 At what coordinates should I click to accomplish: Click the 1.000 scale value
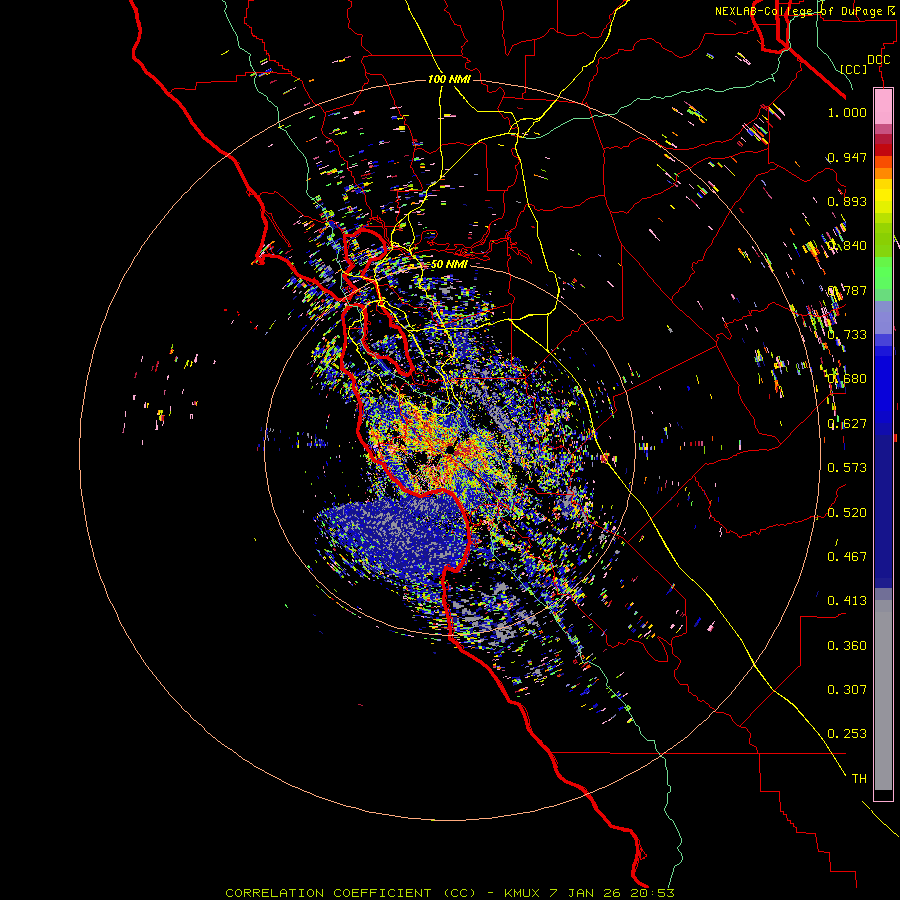point(847,113)
